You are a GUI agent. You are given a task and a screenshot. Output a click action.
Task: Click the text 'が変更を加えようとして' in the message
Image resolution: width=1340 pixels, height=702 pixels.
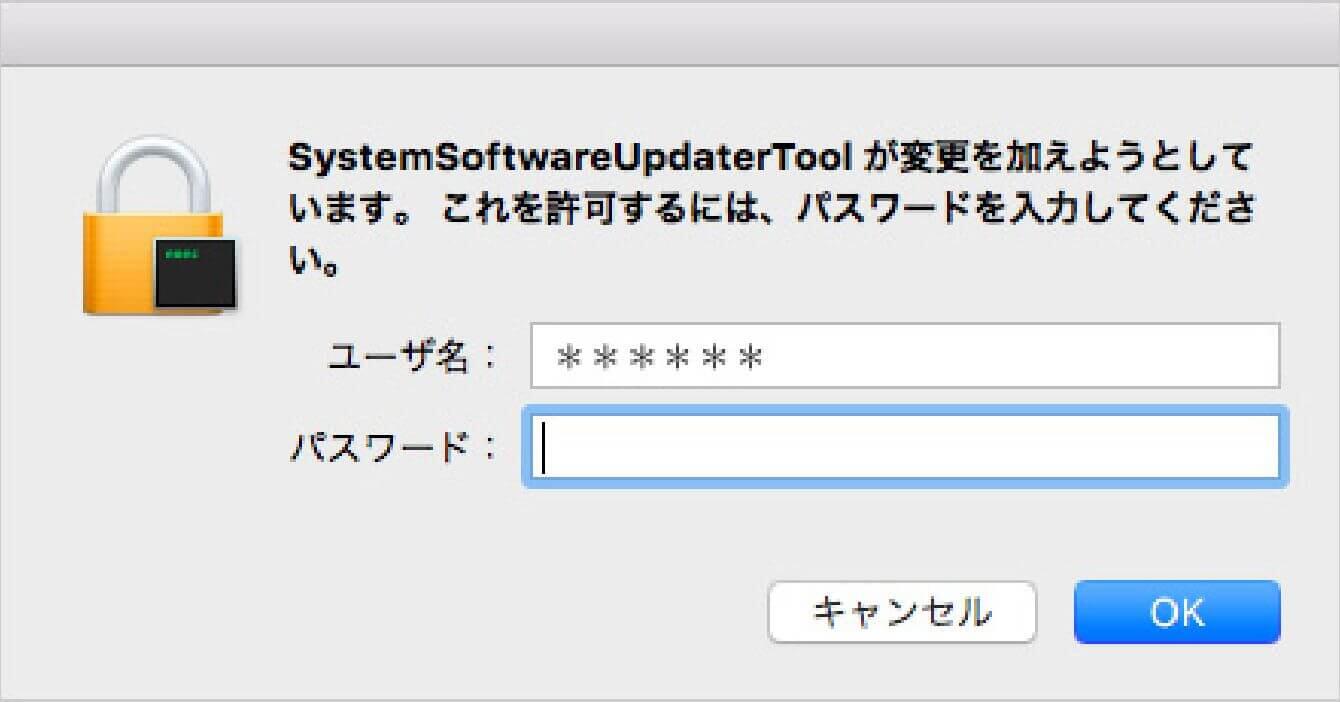[1059, 158]
